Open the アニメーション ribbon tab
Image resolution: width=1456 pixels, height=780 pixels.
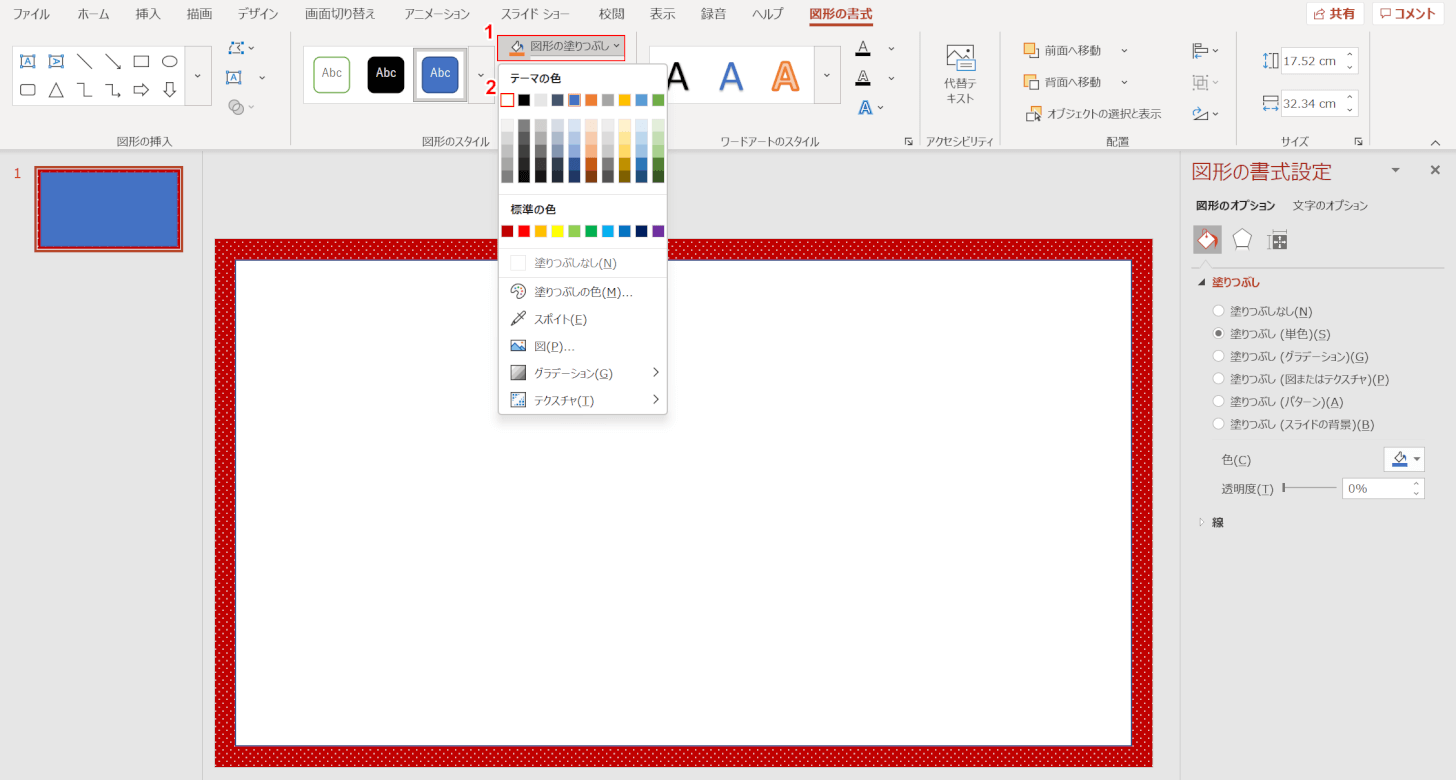point(437,14)
